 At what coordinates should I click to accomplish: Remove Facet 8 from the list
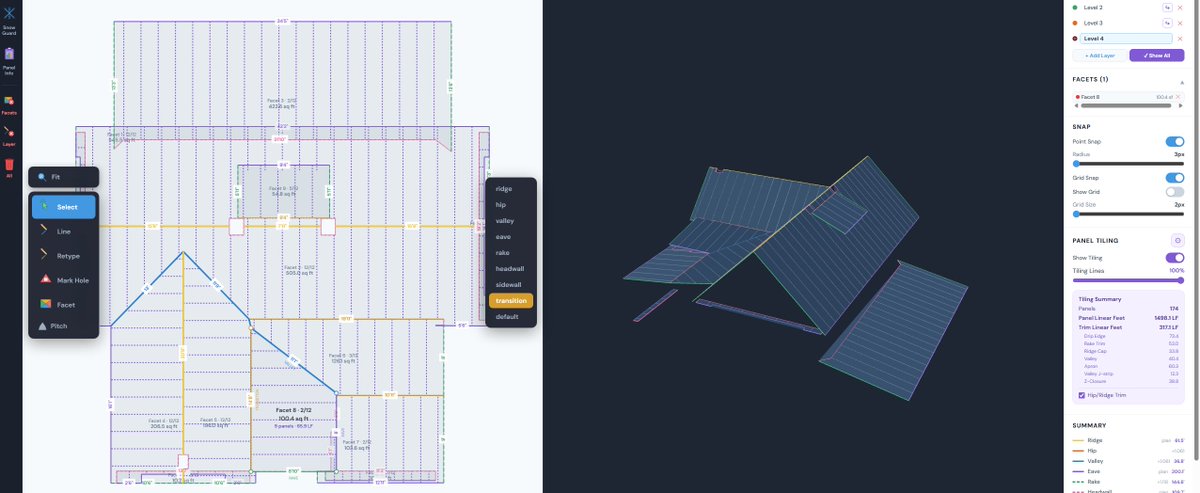pos(1178,97)
